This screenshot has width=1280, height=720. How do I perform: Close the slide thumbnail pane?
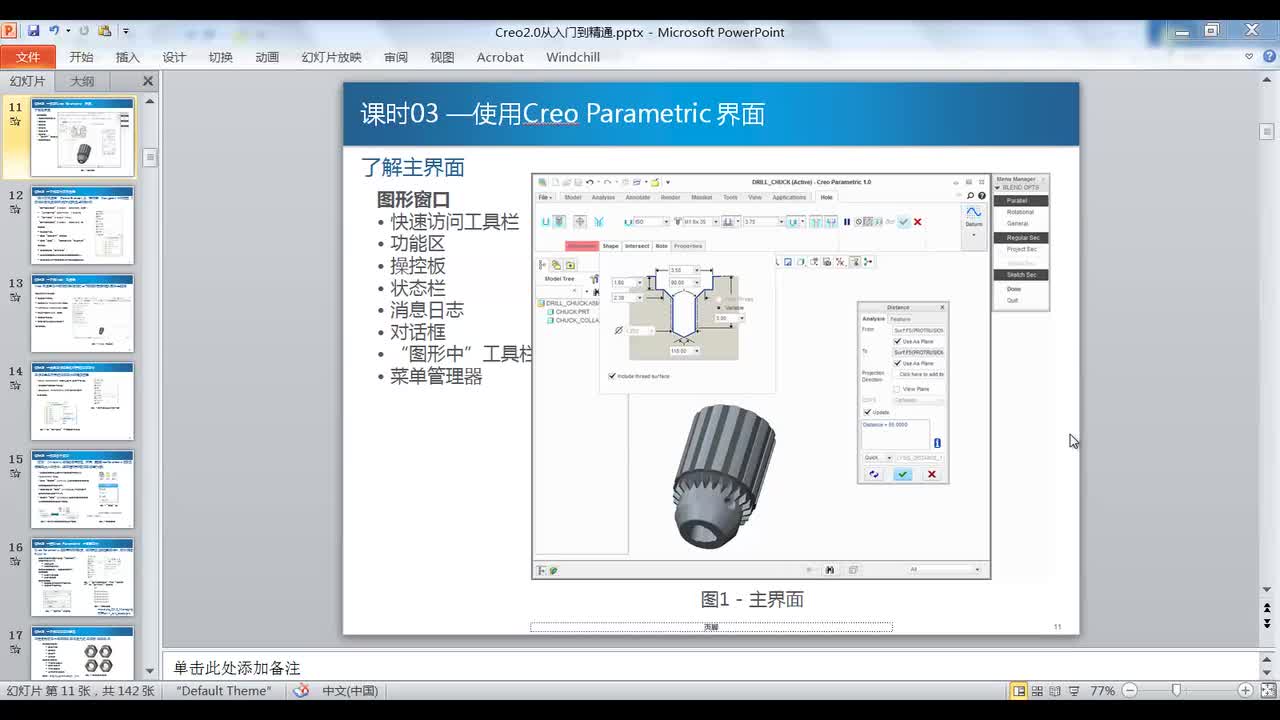[148, 81]
